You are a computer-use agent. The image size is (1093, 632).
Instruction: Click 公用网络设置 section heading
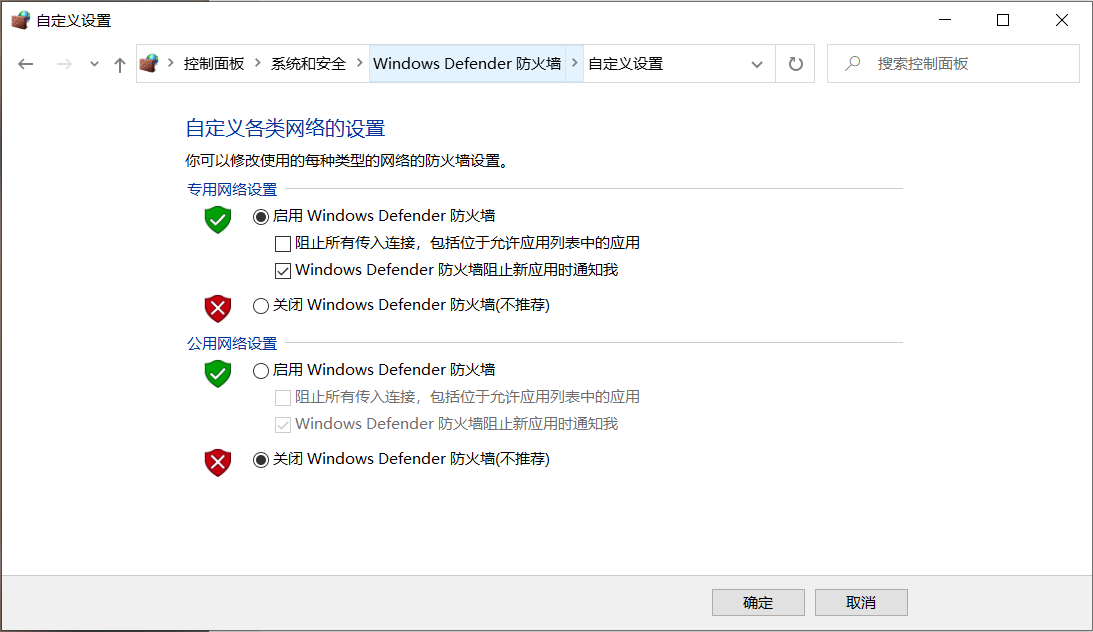(x=232, y=344)
